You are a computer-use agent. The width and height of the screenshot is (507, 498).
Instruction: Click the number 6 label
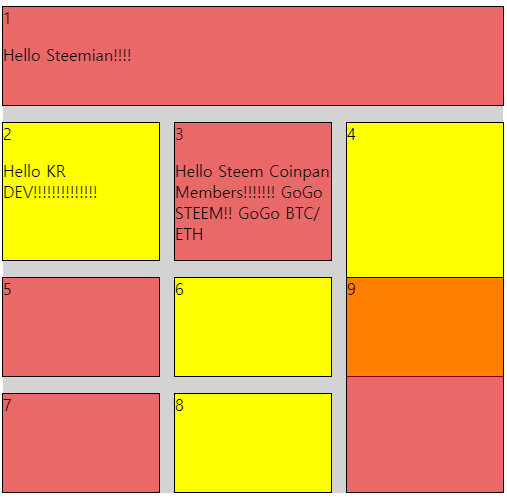(x=179, y=289)
